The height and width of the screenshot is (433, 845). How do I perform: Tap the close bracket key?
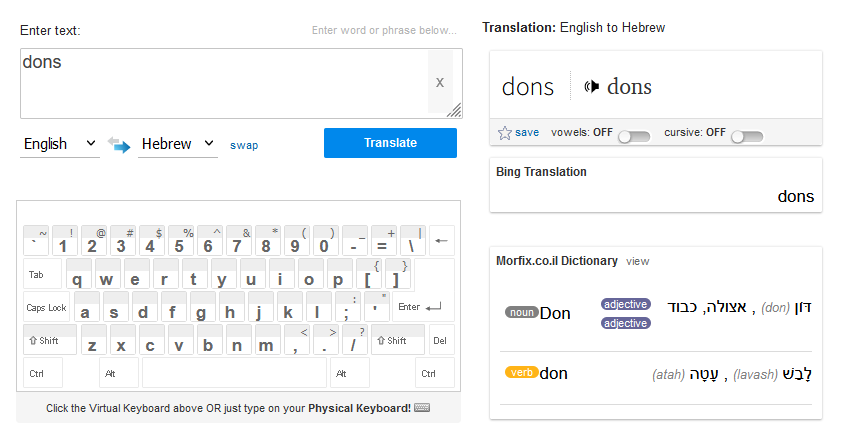pos(398,274)
